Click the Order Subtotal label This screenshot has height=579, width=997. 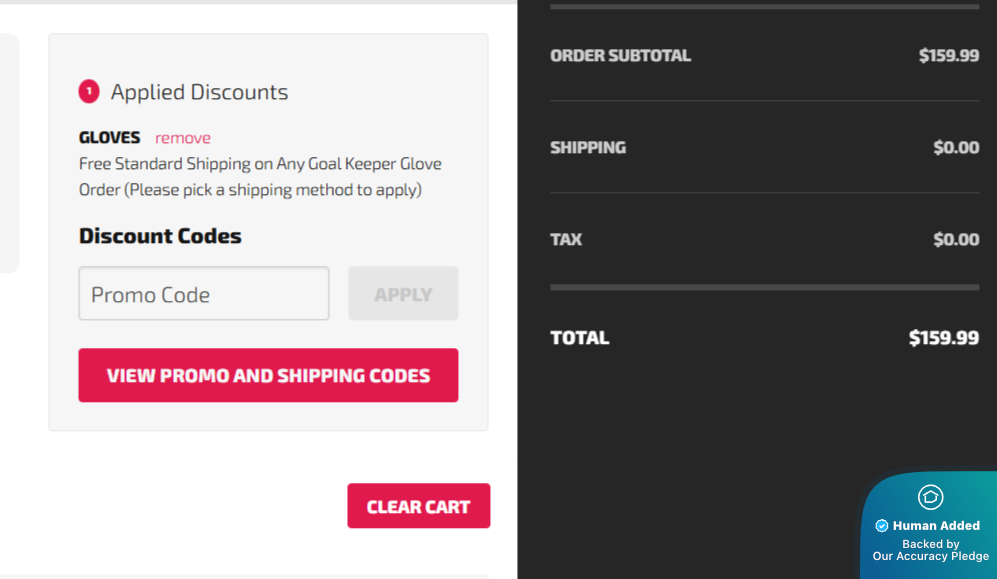pos(620,56)
